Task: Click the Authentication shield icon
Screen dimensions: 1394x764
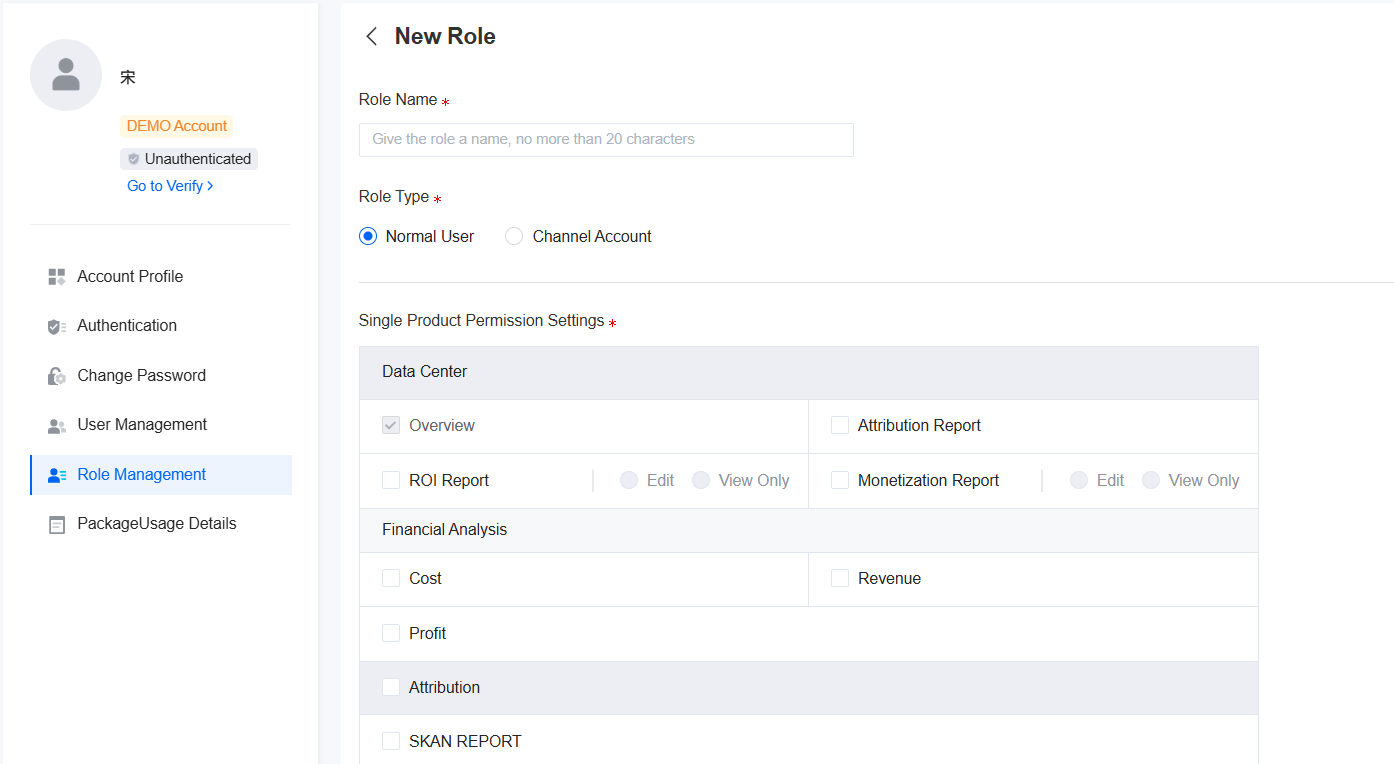Action: 57,326
